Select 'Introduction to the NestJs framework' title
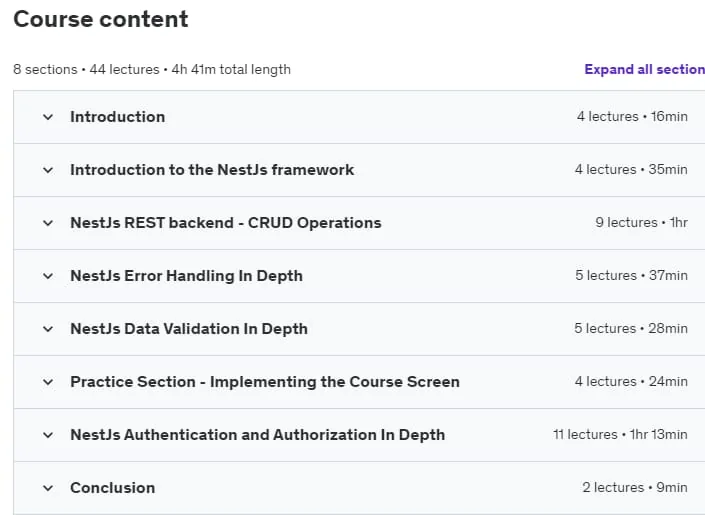Image resolution: width=705 pixels, height=515 pixels. [x=212, y=170]
